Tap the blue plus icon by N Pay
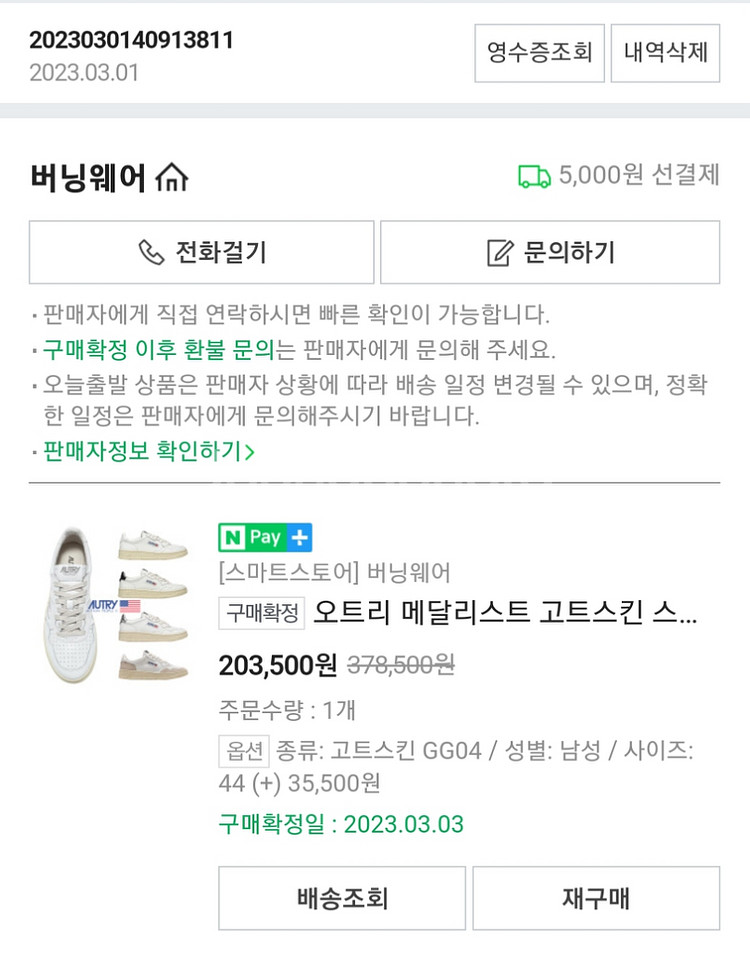Image resolution: width=750 pixels, height=955 pixels. click(299, 537)
